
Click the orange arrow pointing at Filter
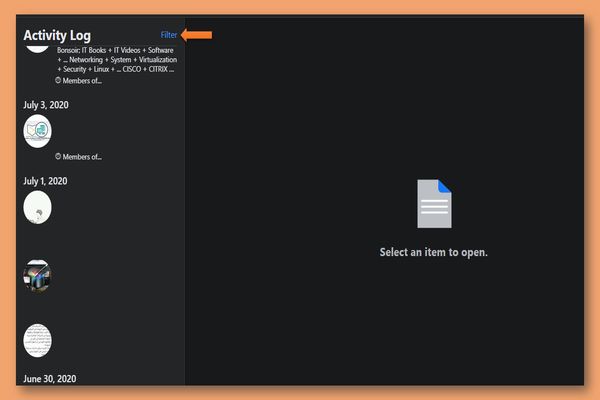click(198, 35)
